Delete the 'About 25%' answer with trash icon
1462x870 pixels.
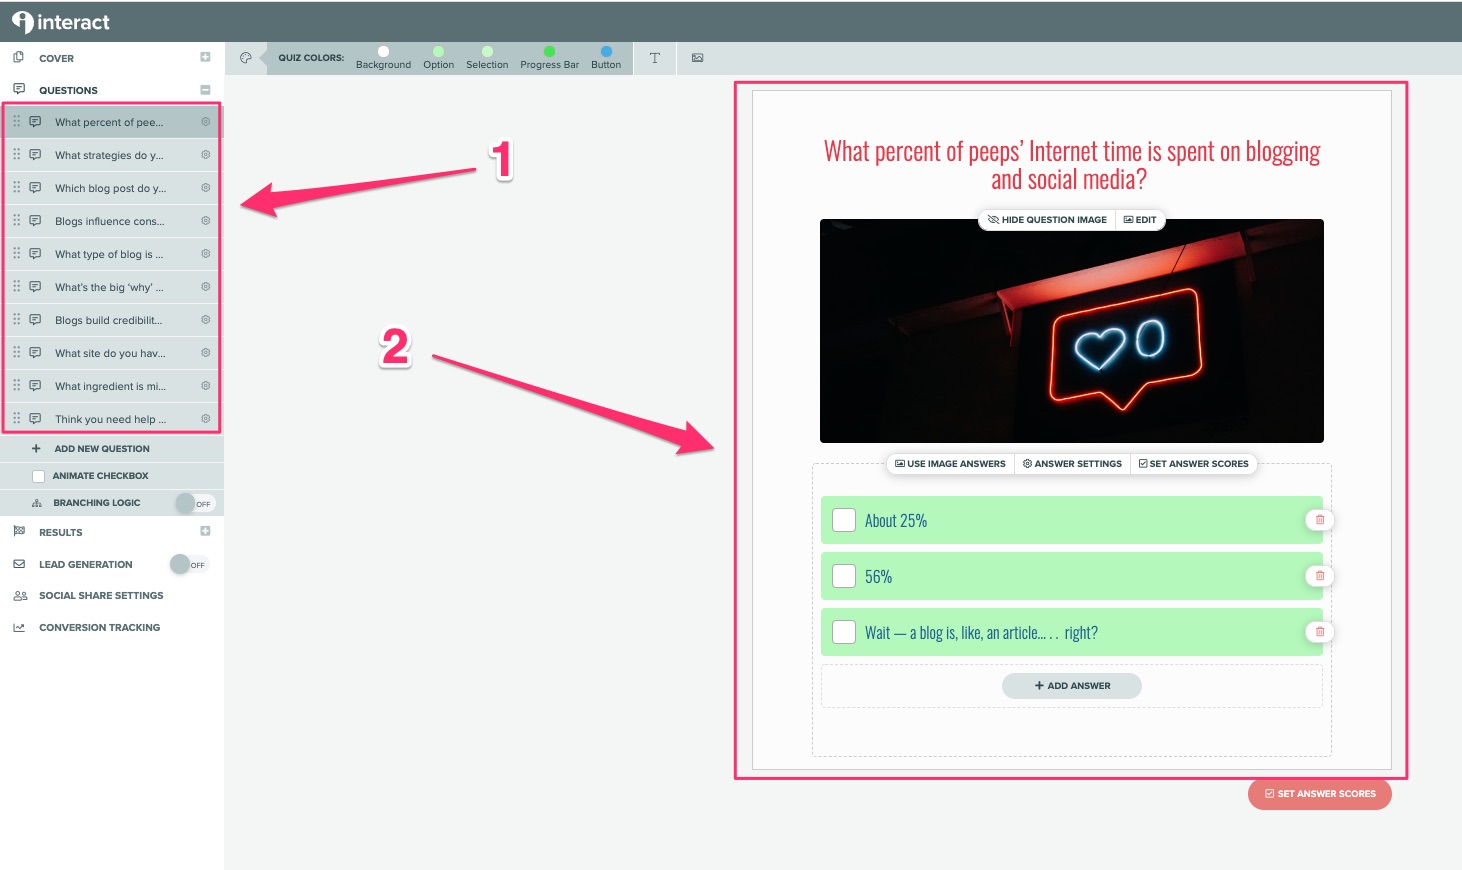point(1319,520)
